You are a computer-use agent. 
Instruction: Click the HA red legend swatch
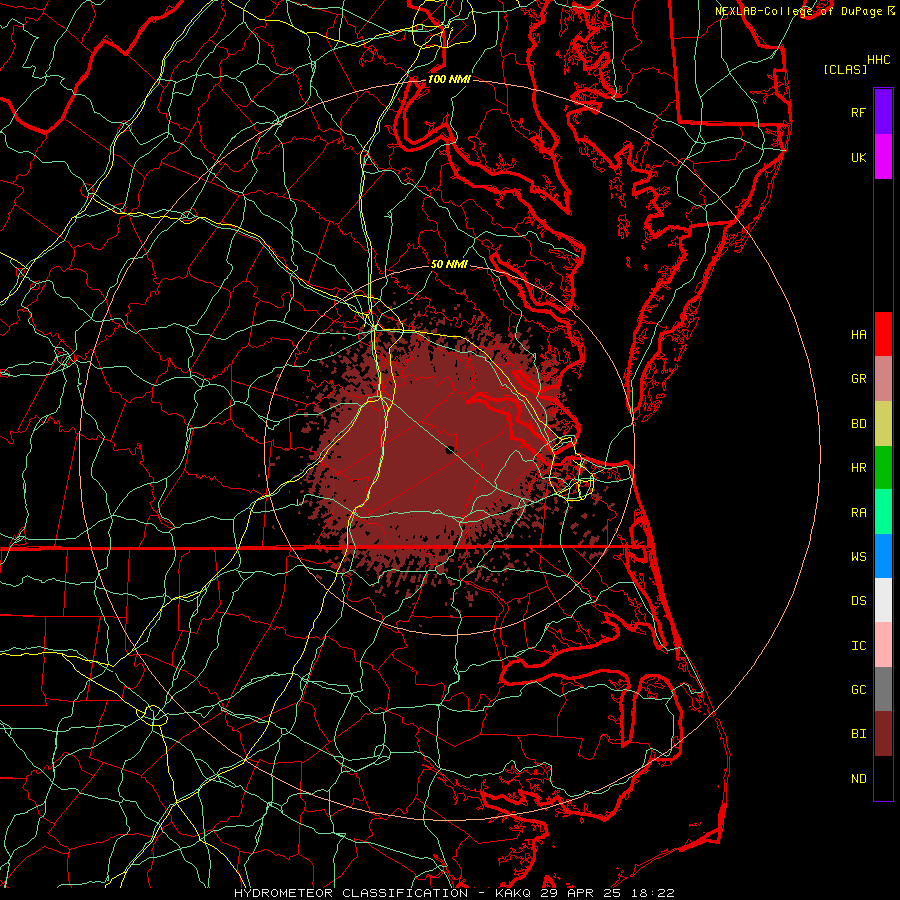click(883, 334)
